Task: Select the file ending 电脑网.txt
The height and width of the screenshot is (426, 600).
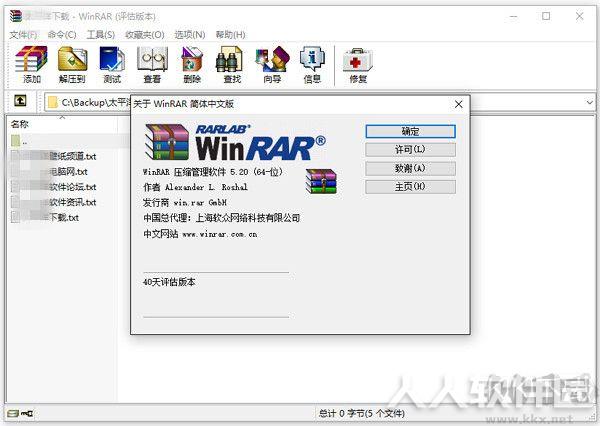Action: [x=50, y=171]
